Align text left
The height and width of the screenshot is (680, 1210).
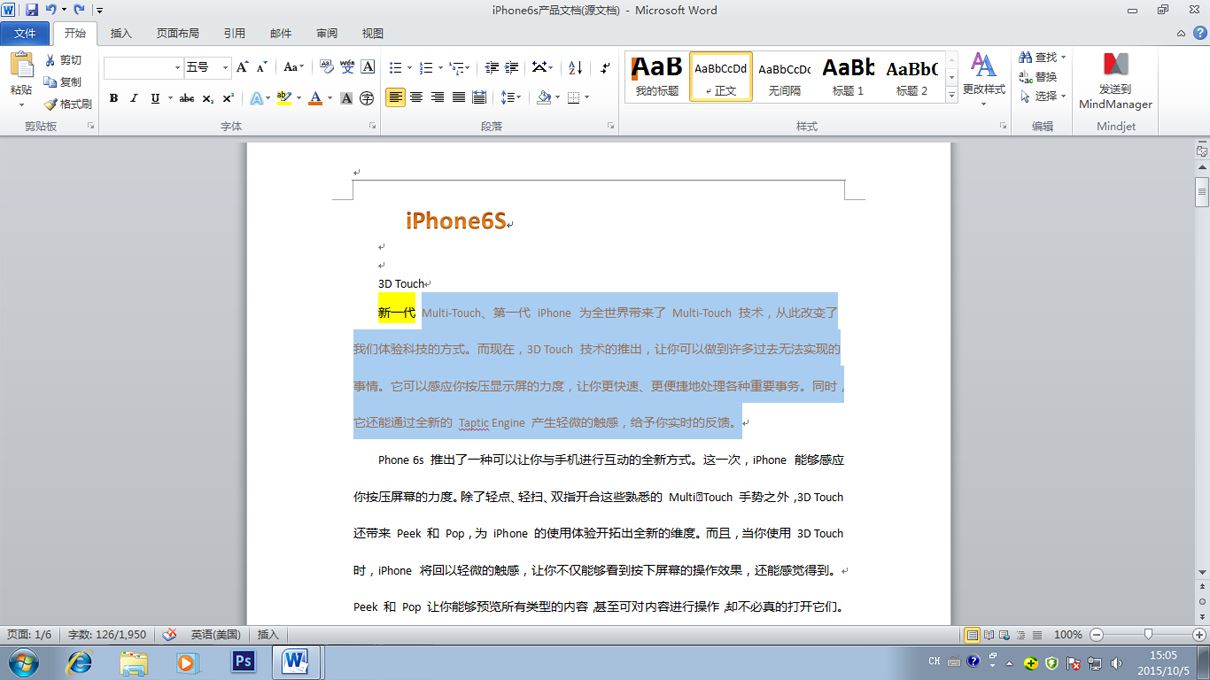[x=396, y=98]
